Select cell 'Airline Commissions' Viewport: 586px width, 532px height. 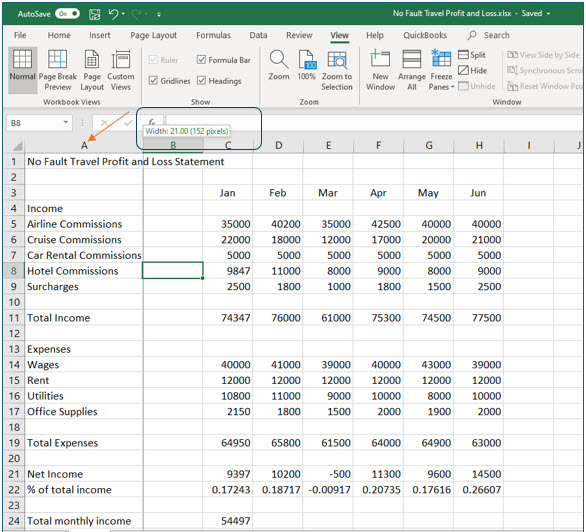pyautogui.click(x=84, y=224)
